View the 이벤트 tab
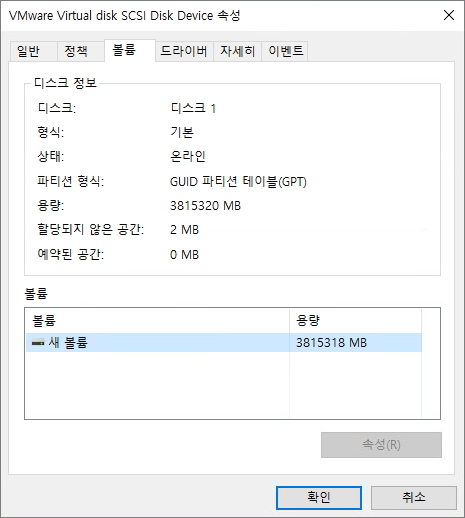The image size is (465, 518). 285,51
